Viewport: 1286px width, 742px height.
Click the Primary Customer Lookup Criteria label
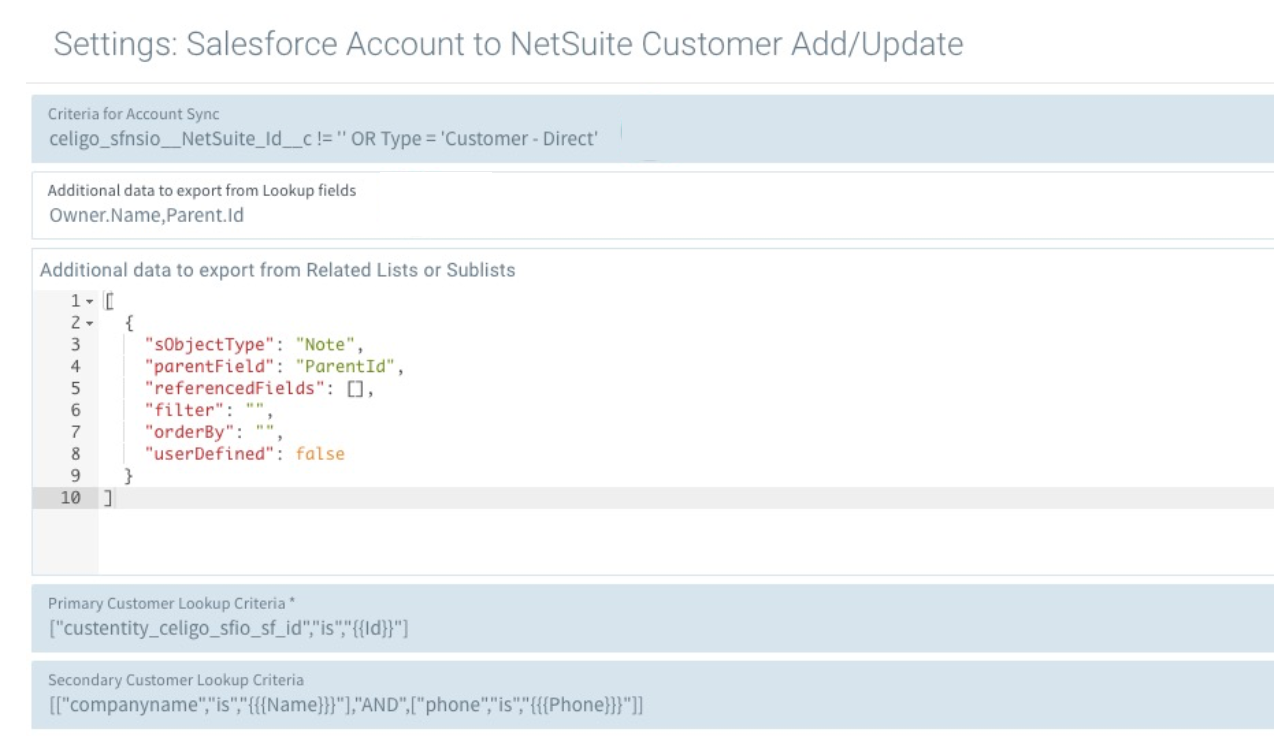coord(172,603)
